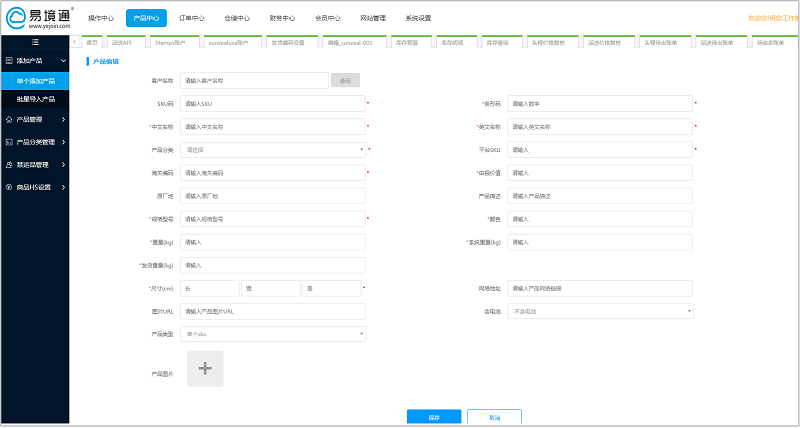
Task: Click the 取消 button
Action: click(494, 417)
